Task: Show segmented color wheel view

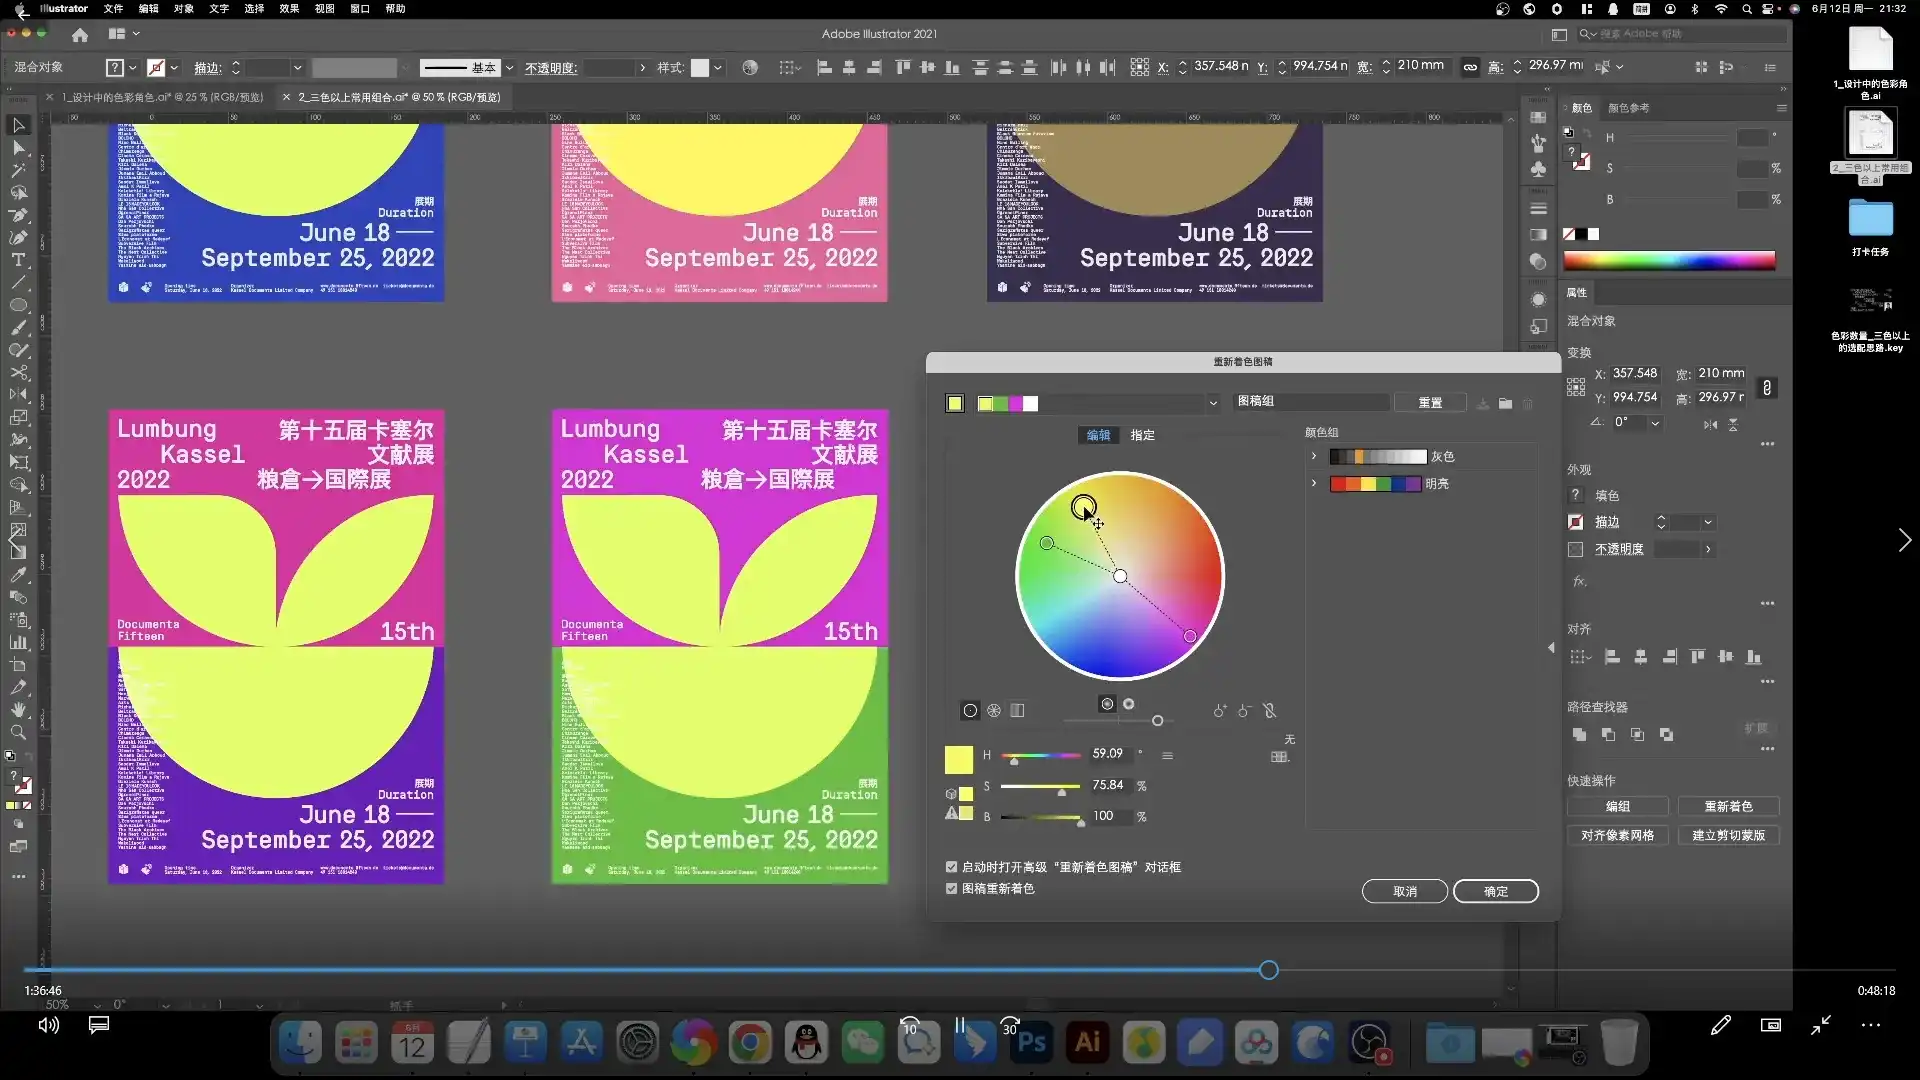Action: pos(993,710)
